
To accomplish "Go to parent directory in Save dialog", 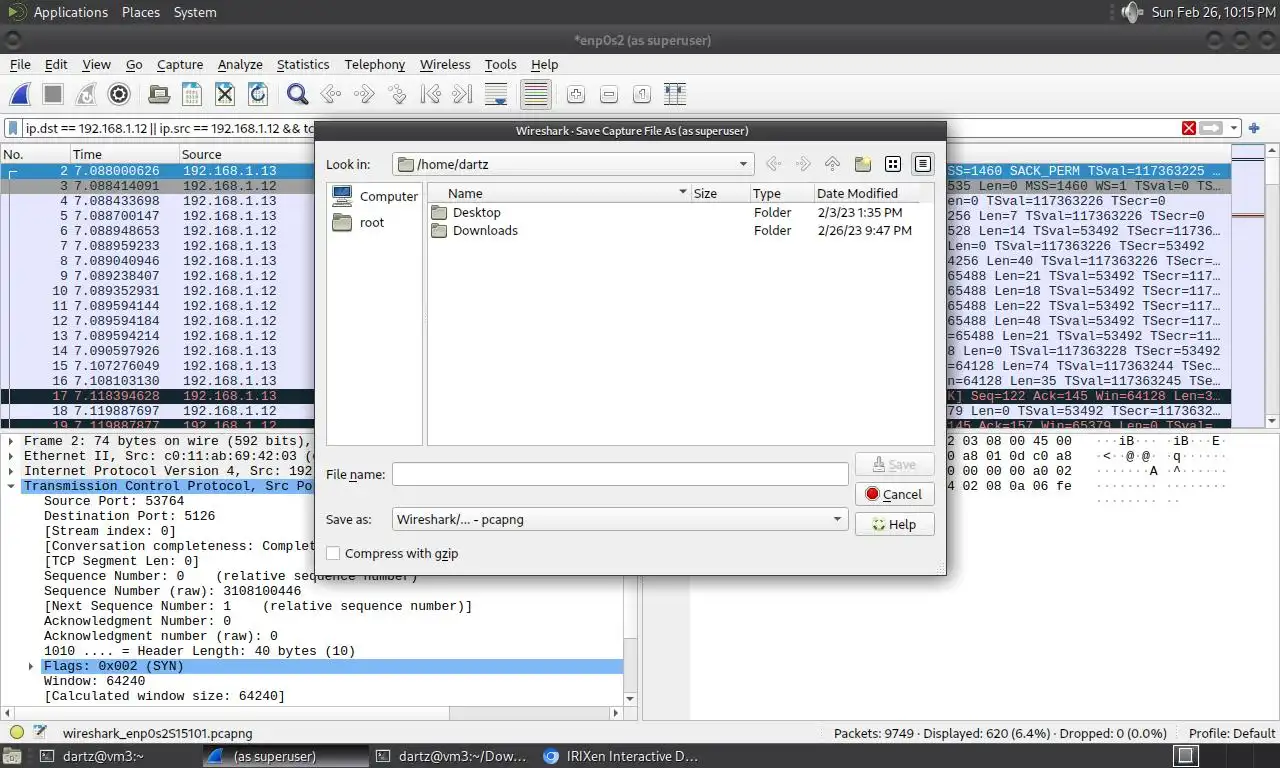I will pyautogui.click(x=832, y=164).
